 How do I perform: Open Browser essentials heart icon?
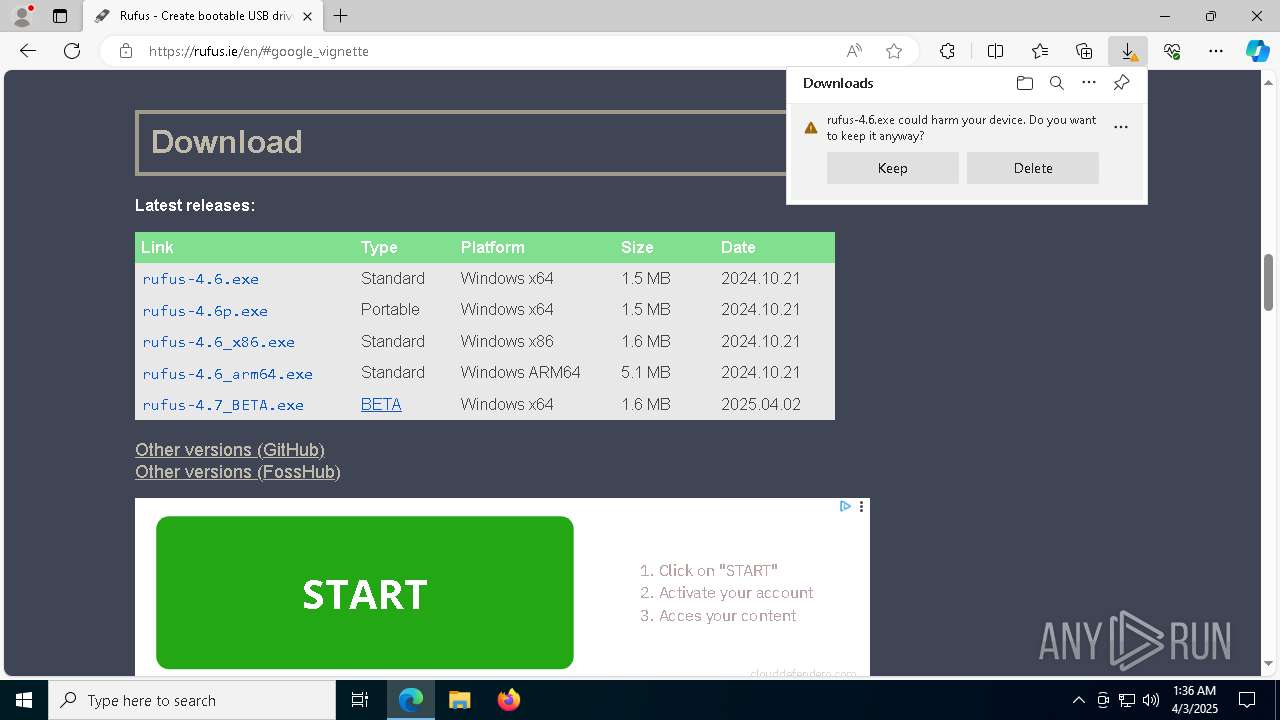coord(1172,51)
